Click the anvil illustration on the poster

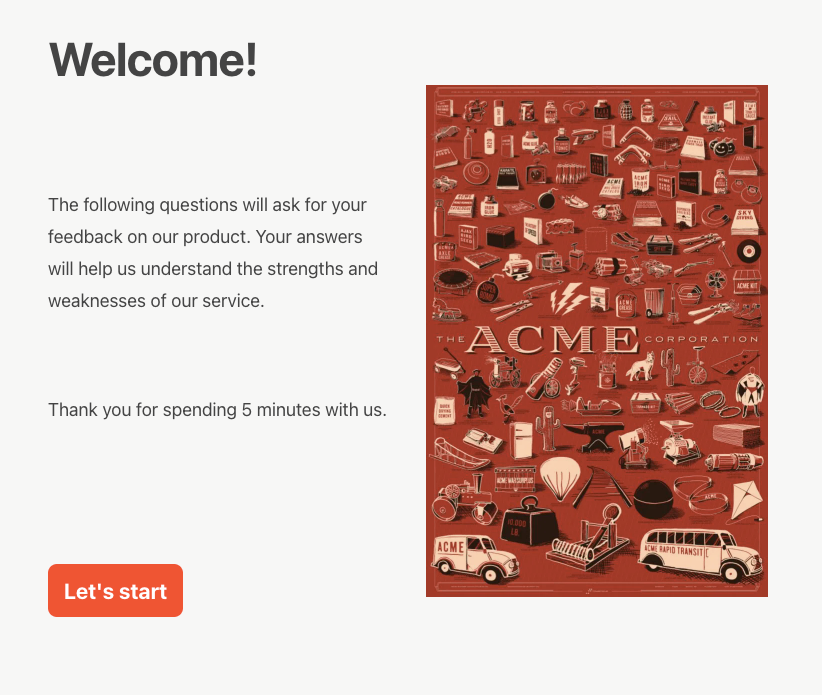point(596,433)
